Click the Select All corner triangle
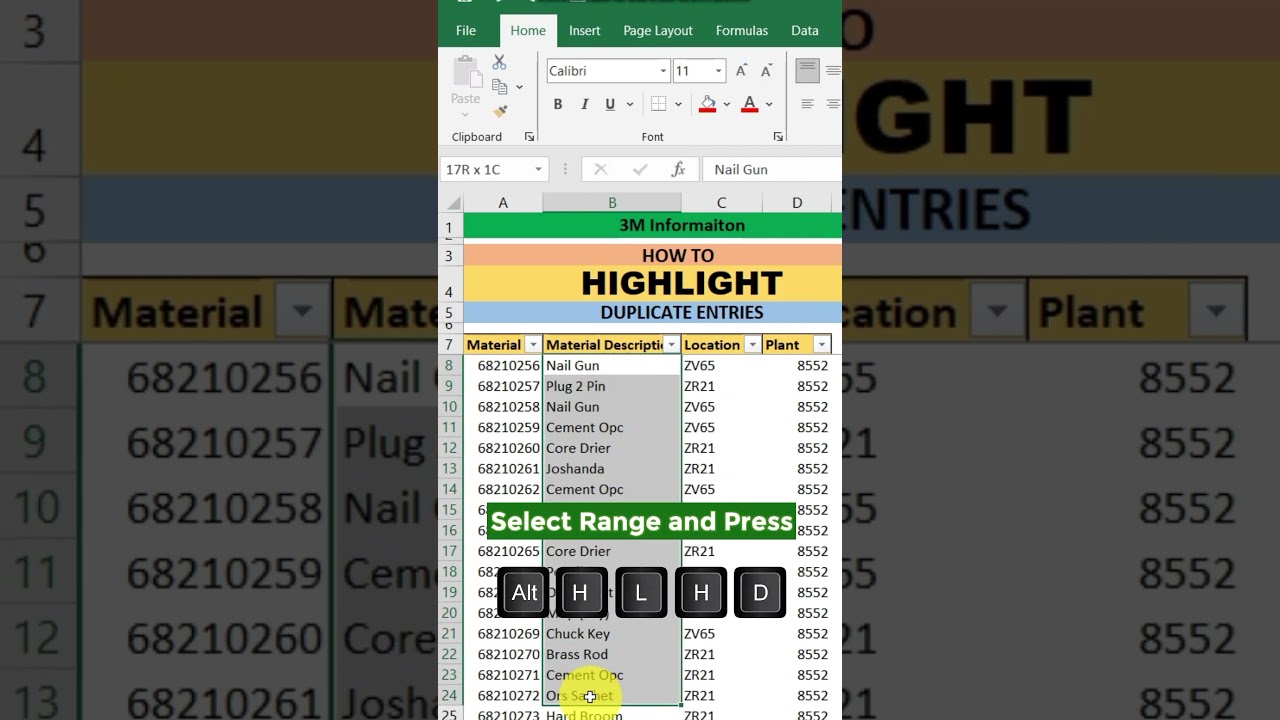Screen dimensions: 1280x720 (452, 203)
